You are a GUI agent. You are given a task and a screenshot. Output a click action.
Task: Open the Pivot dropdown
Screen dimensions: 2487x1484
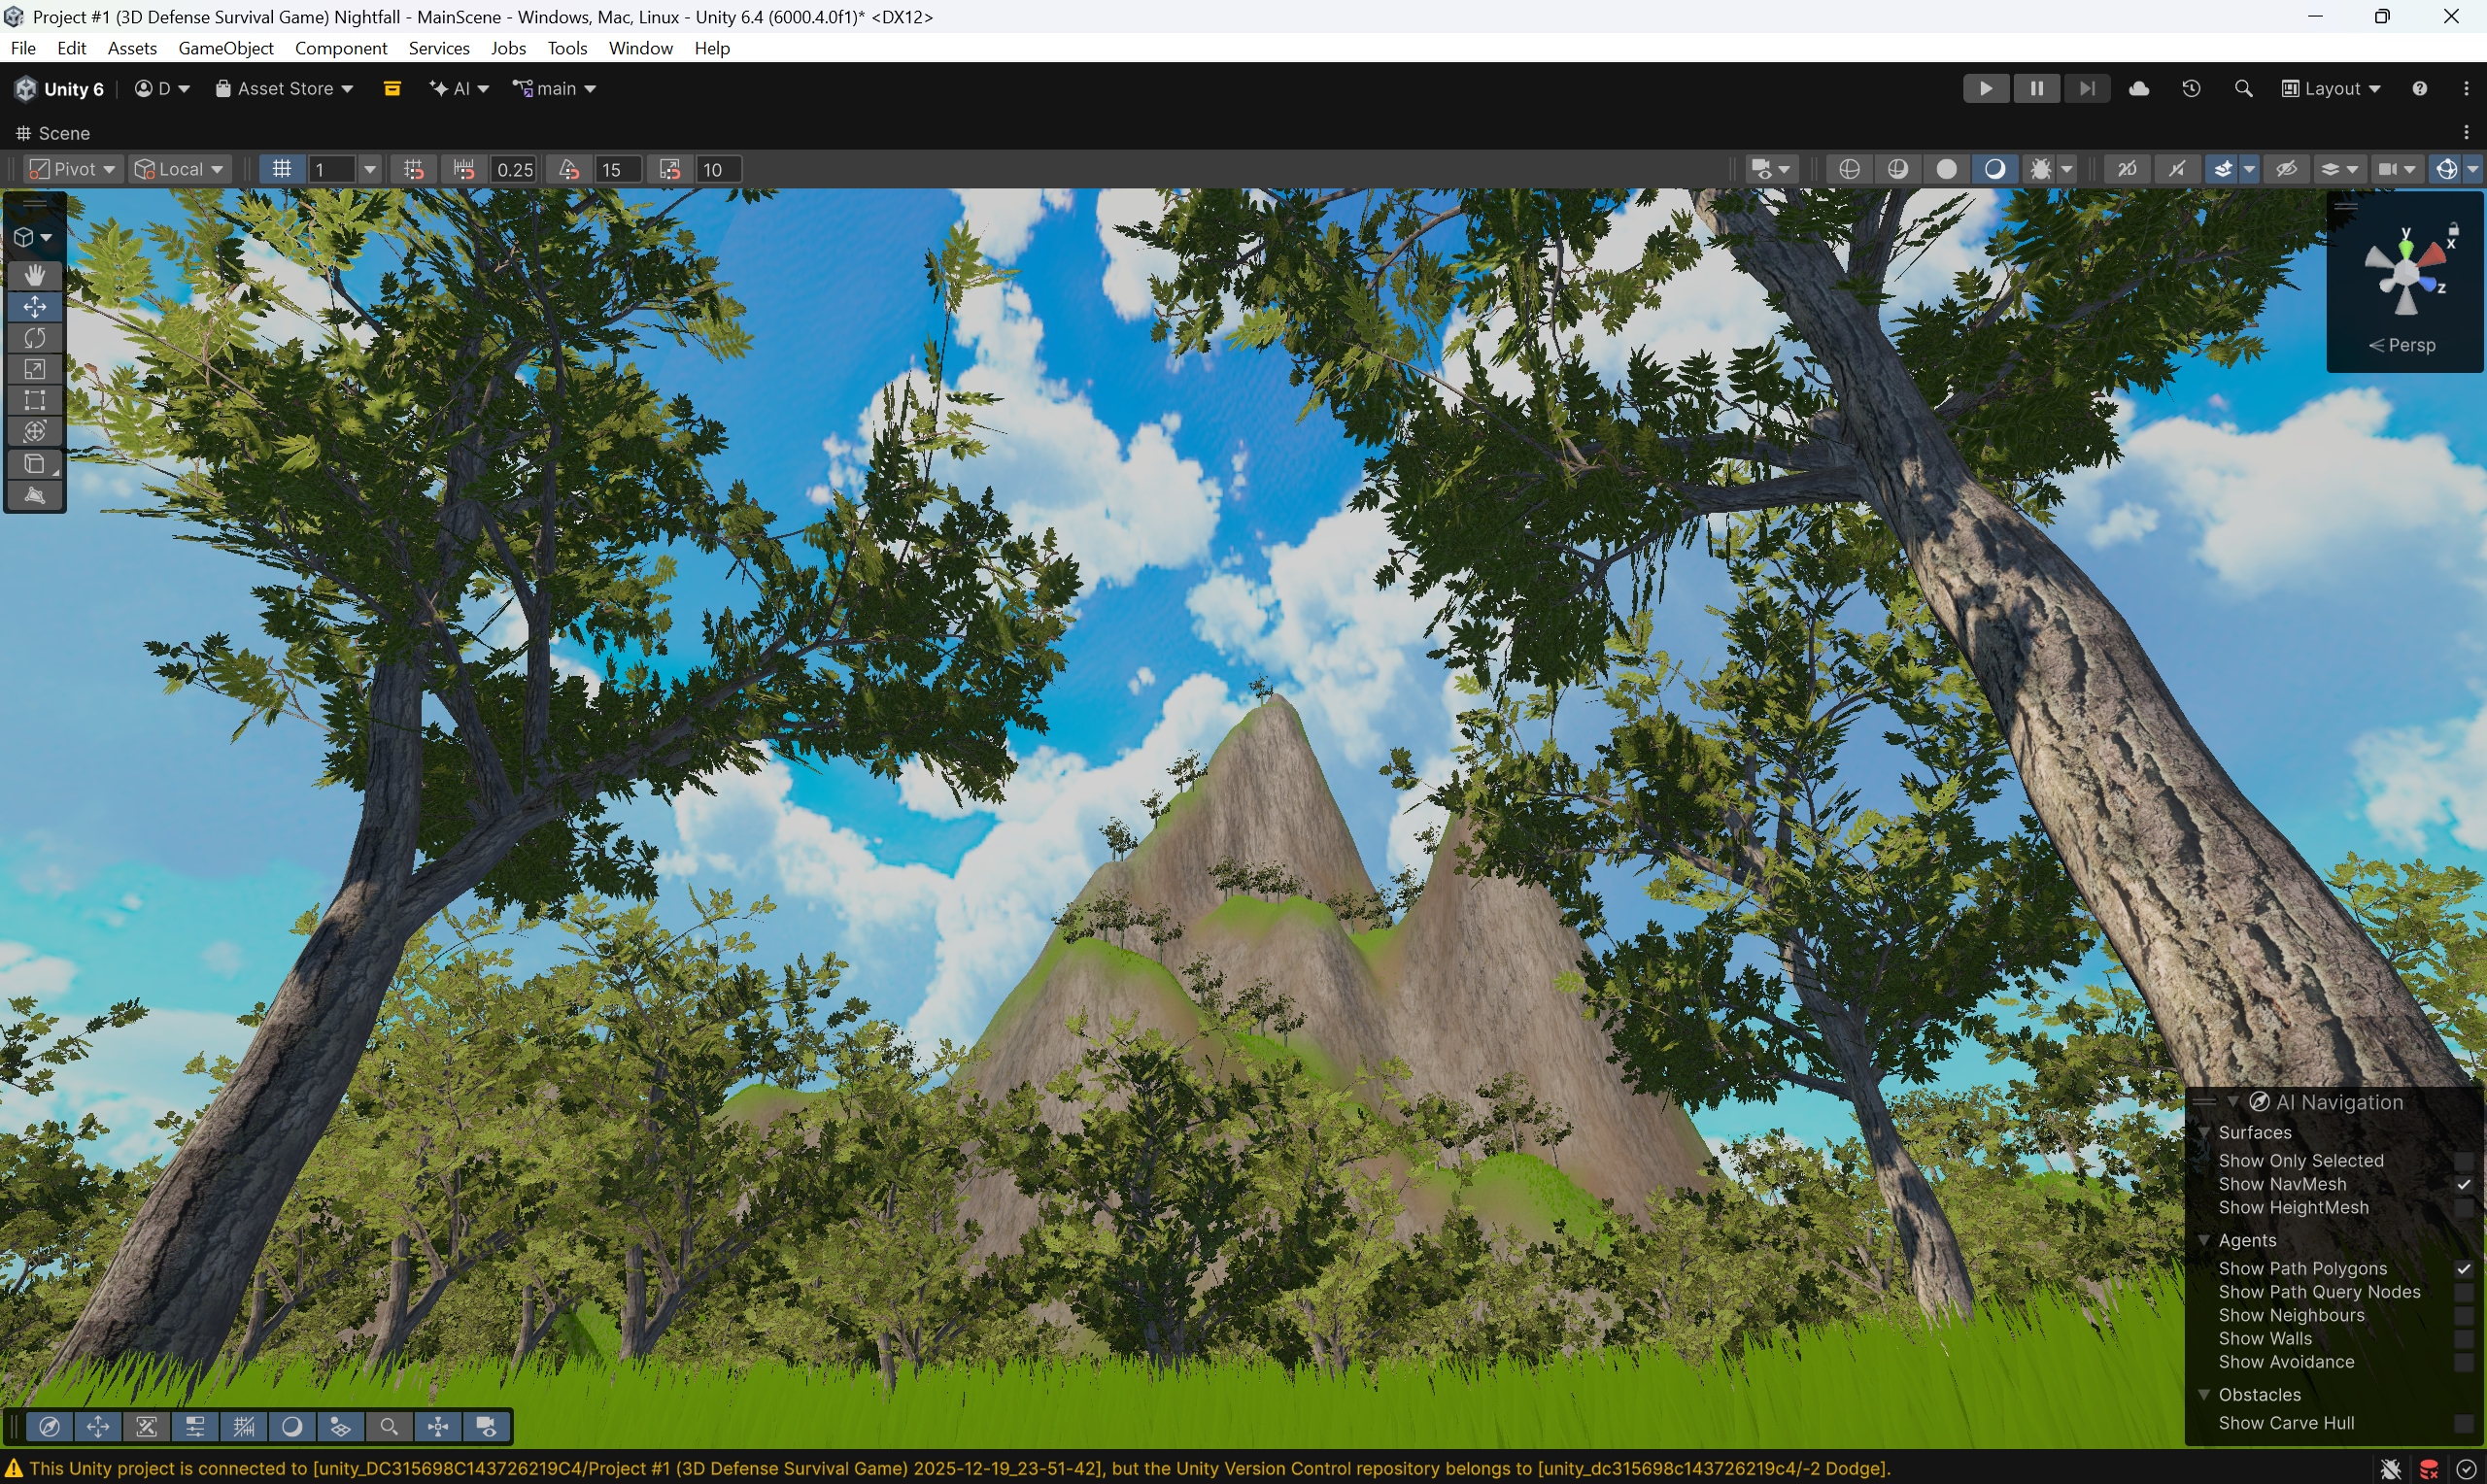coord(72,169)
